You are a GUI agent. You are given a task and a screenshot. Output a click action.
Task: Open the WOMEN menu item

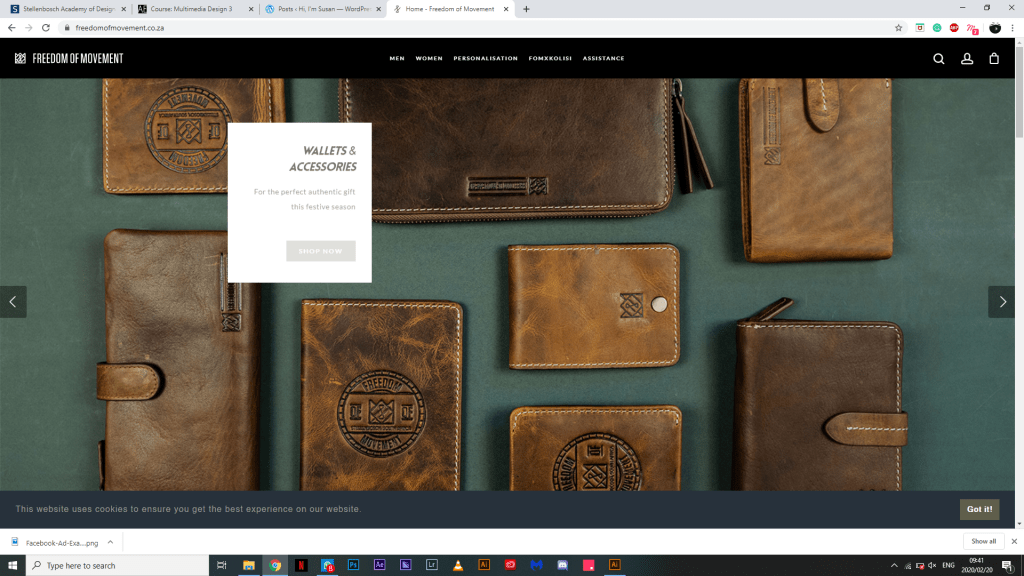tap(429, 59)
